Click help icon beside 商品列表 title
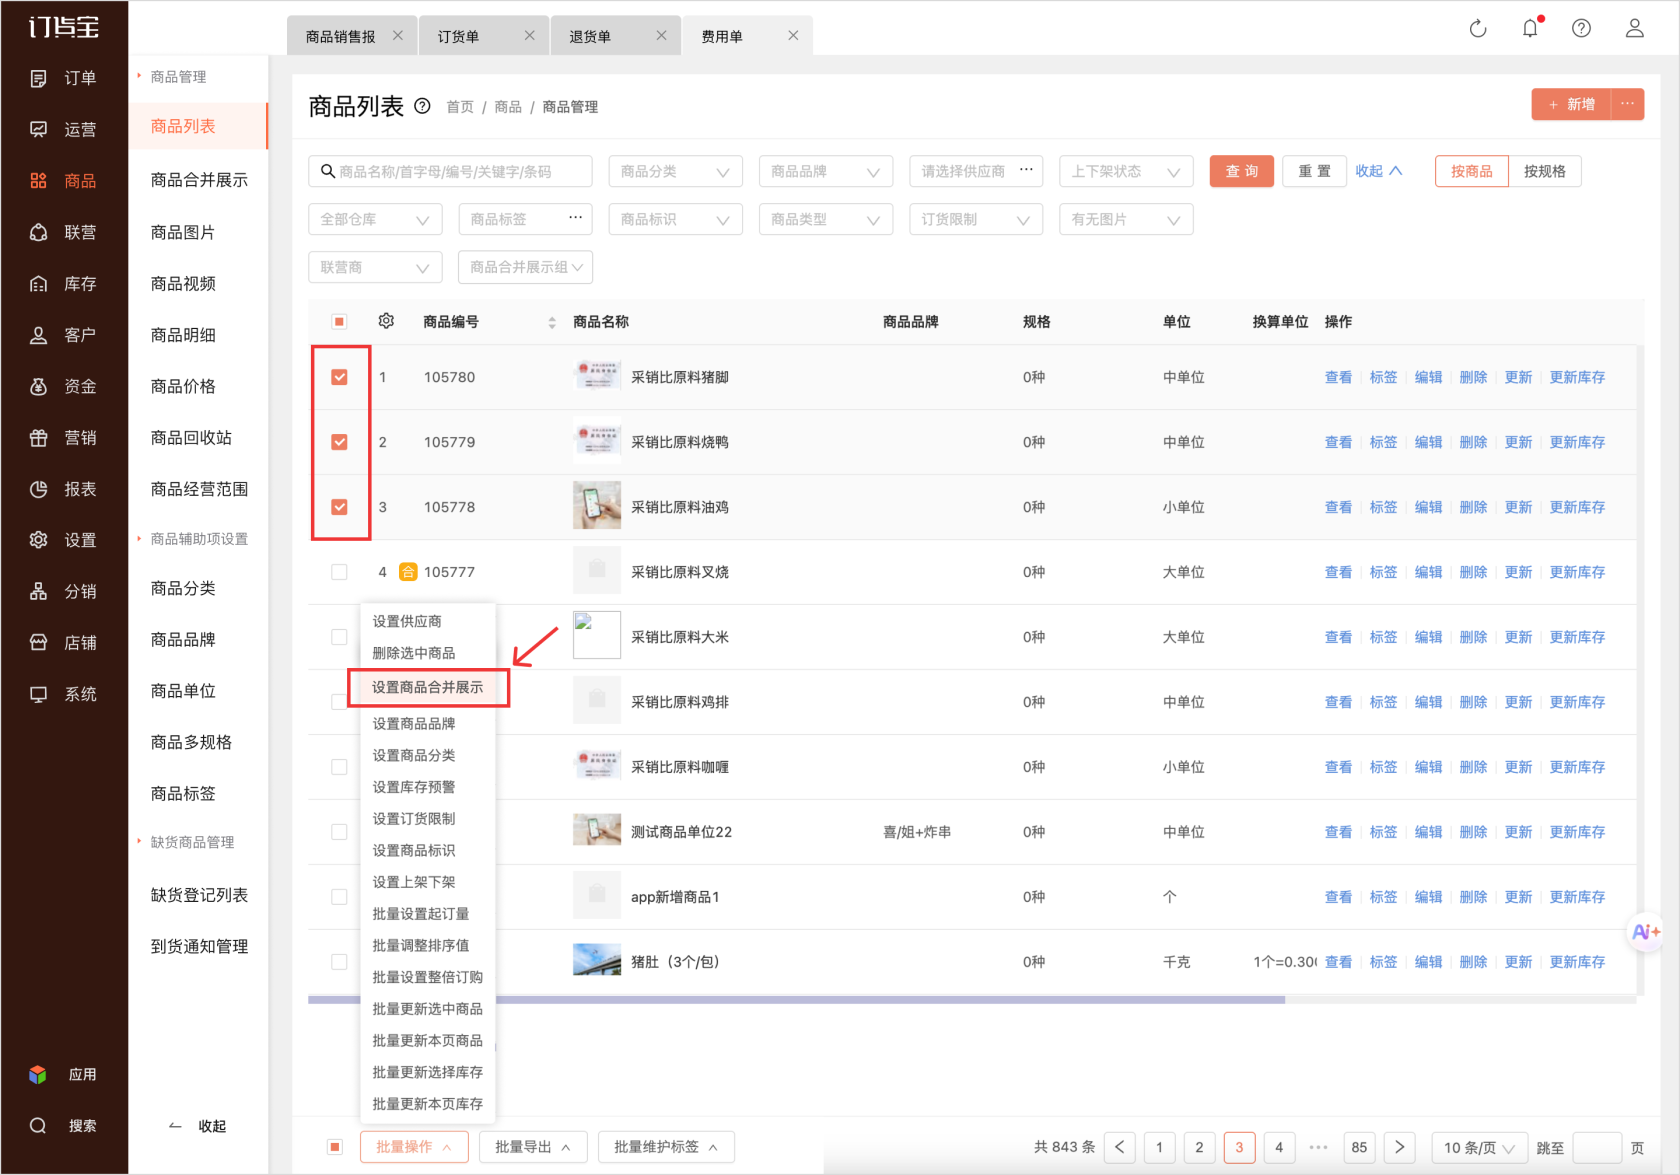Screen dimensions: 1680x1175 (422, 106)
